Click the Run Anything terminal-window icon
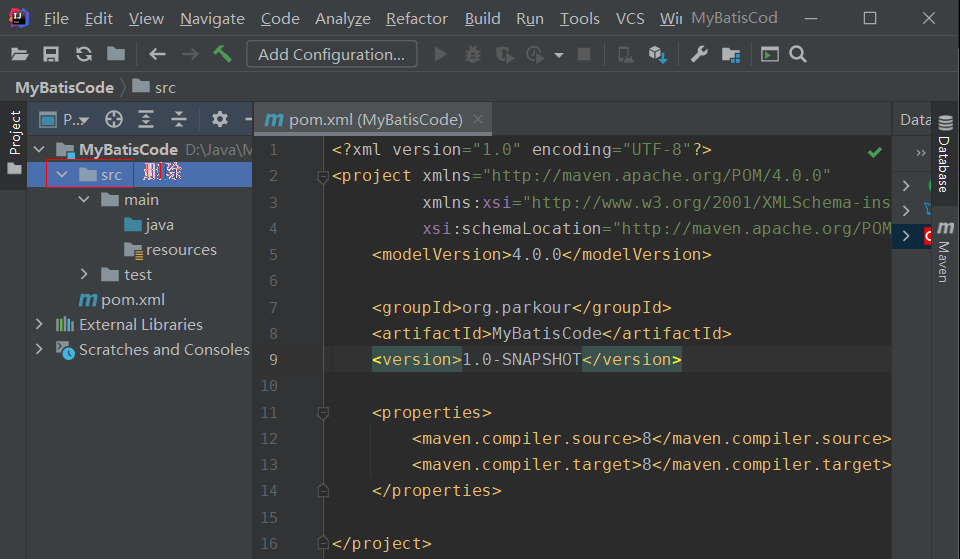Viewport: 960px width, 559px height. point(770,54)
